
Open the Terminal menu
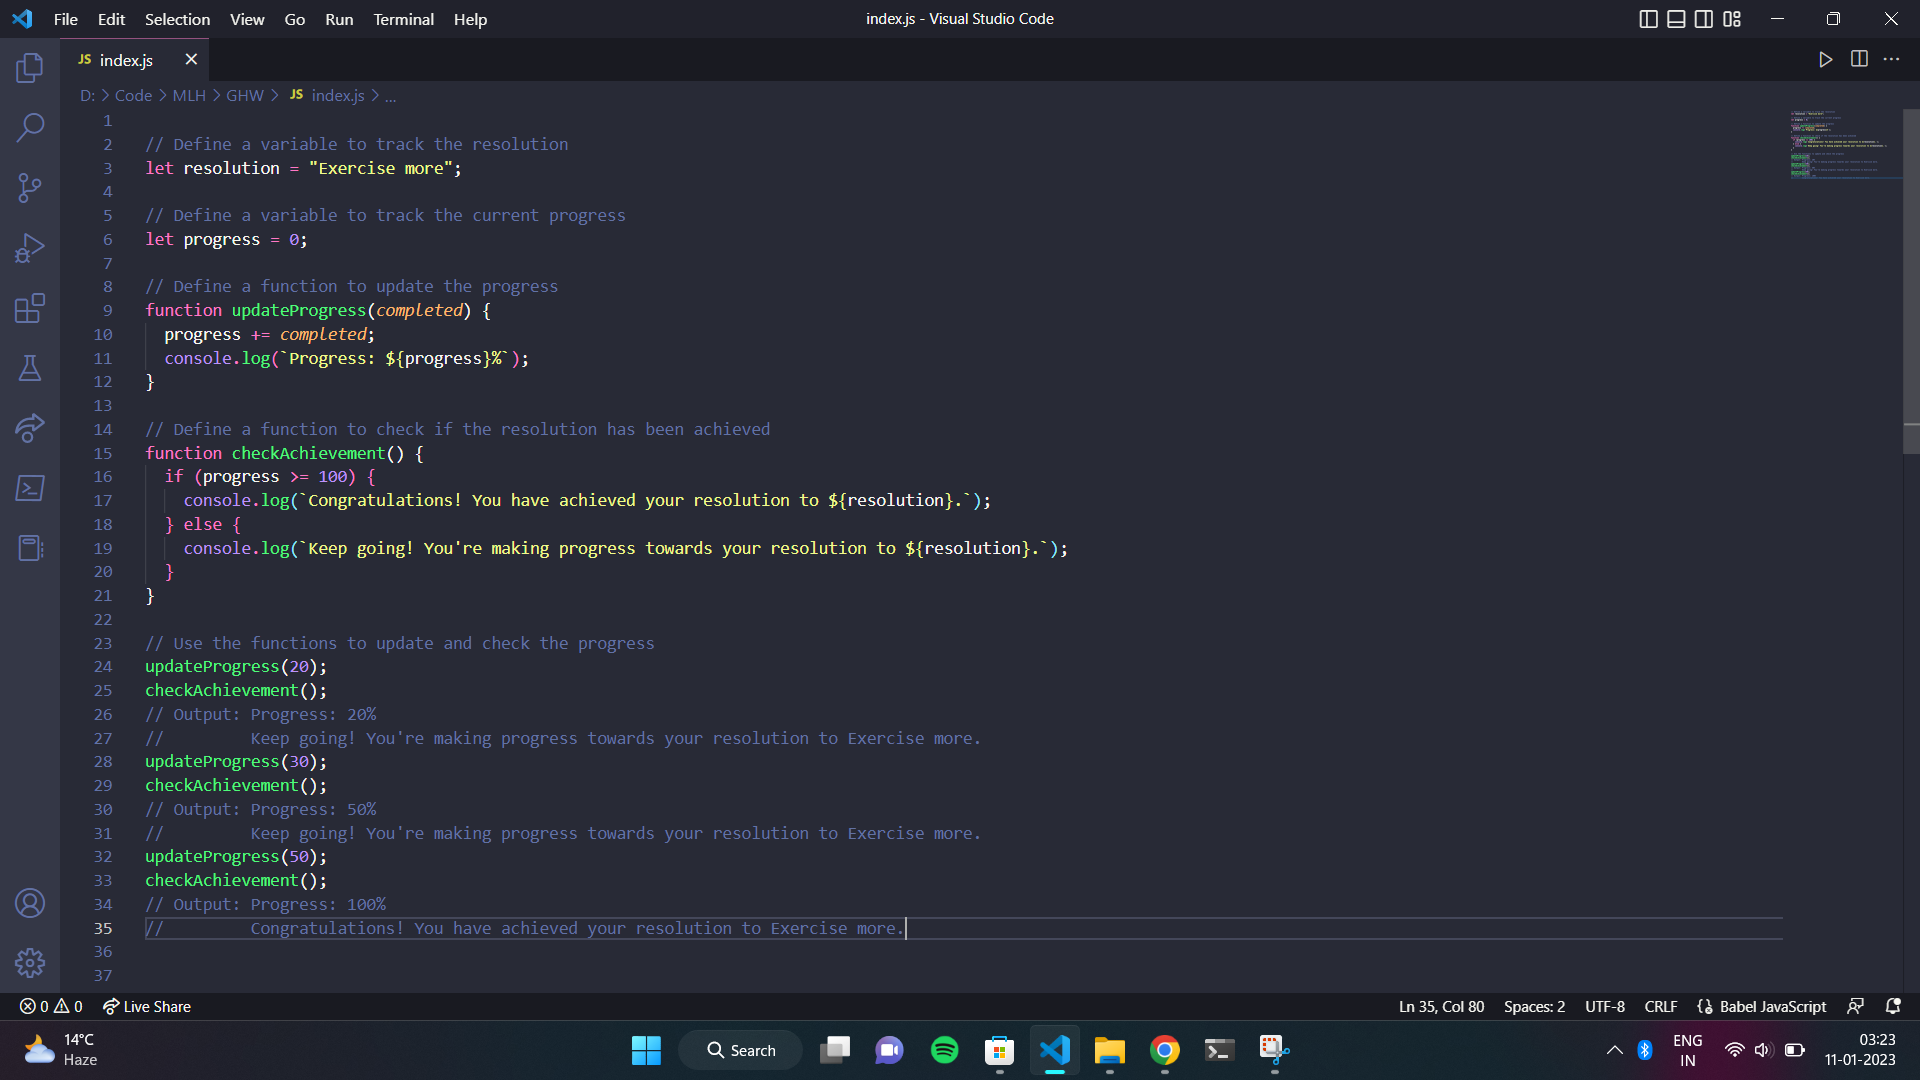tap(403, 19)
